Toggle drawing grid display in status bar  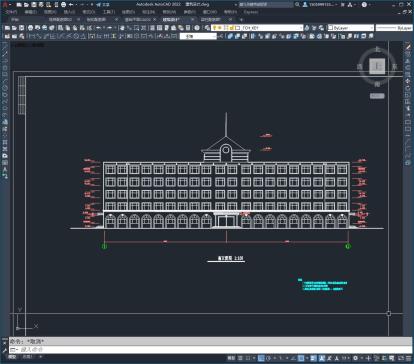[x=240, y=358]
